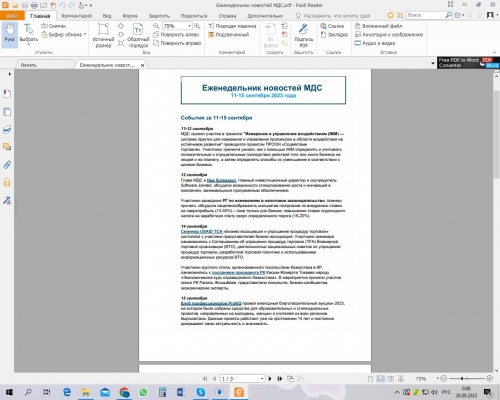Open the security lock panel in sidebar
Viewport: 500px width, 400px height.
pos(7,182)
